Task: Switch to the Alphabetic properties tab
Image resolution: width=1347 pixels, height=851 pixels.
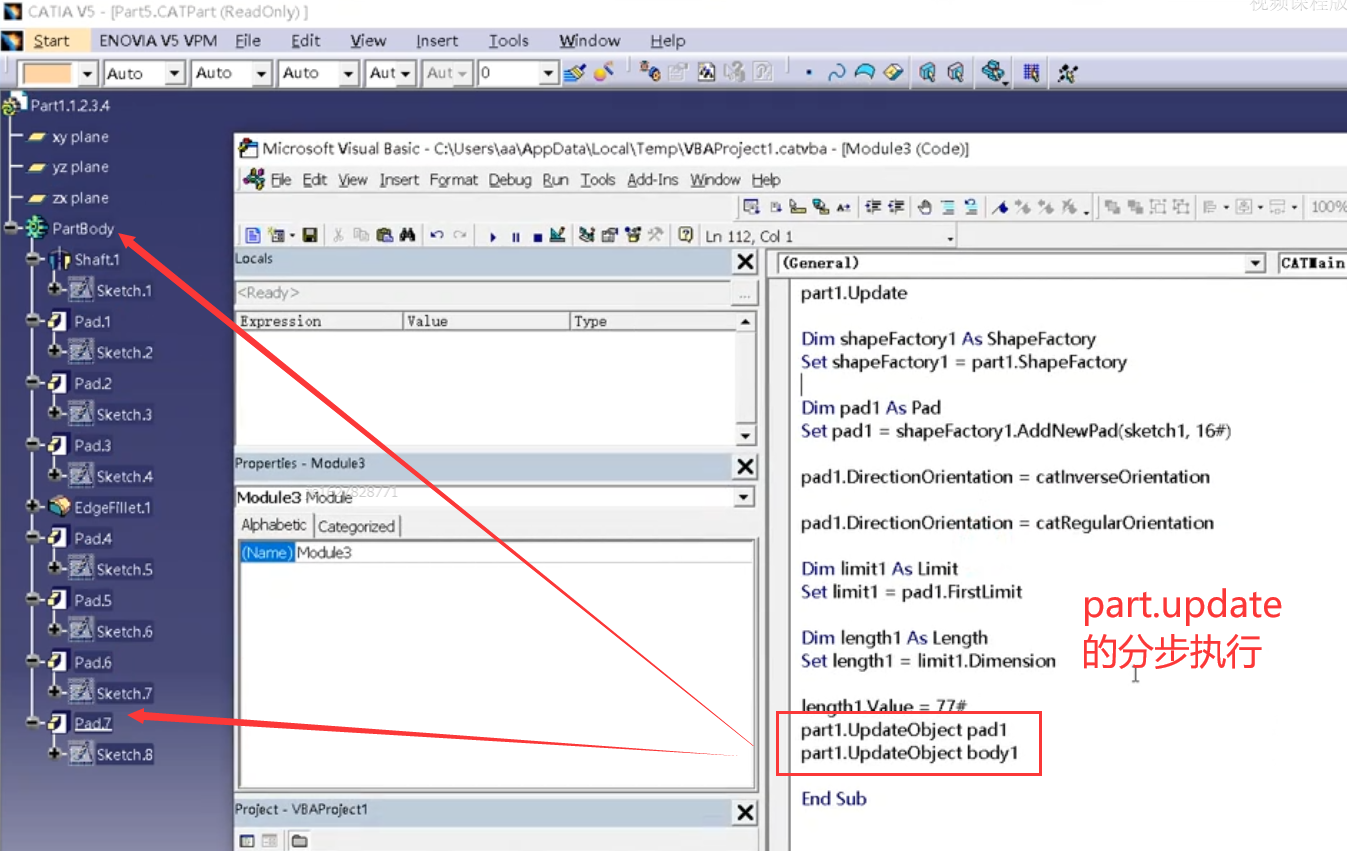Action: [274, 525]
